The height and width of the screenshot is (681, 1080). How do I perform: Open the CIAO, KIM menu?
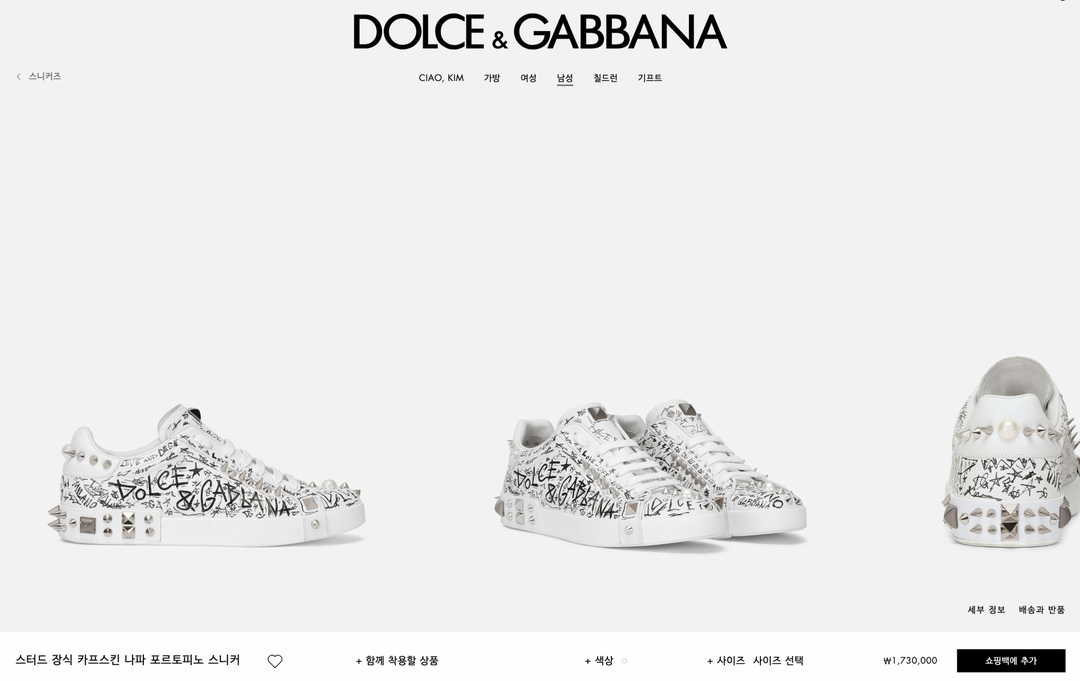click(x=441, y=78)
